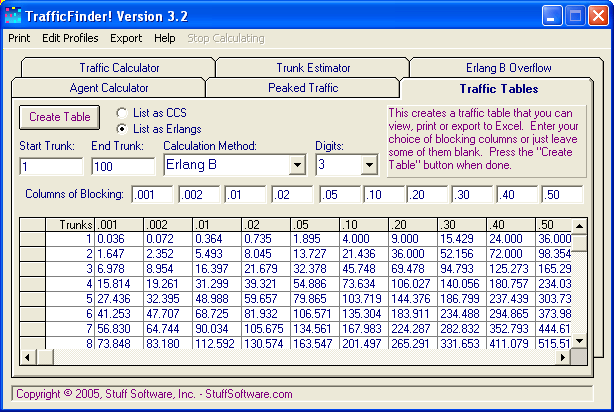The image size is (614, 412).
Task: Click the table cell 282.832
Action: click(x=462, y=329)
